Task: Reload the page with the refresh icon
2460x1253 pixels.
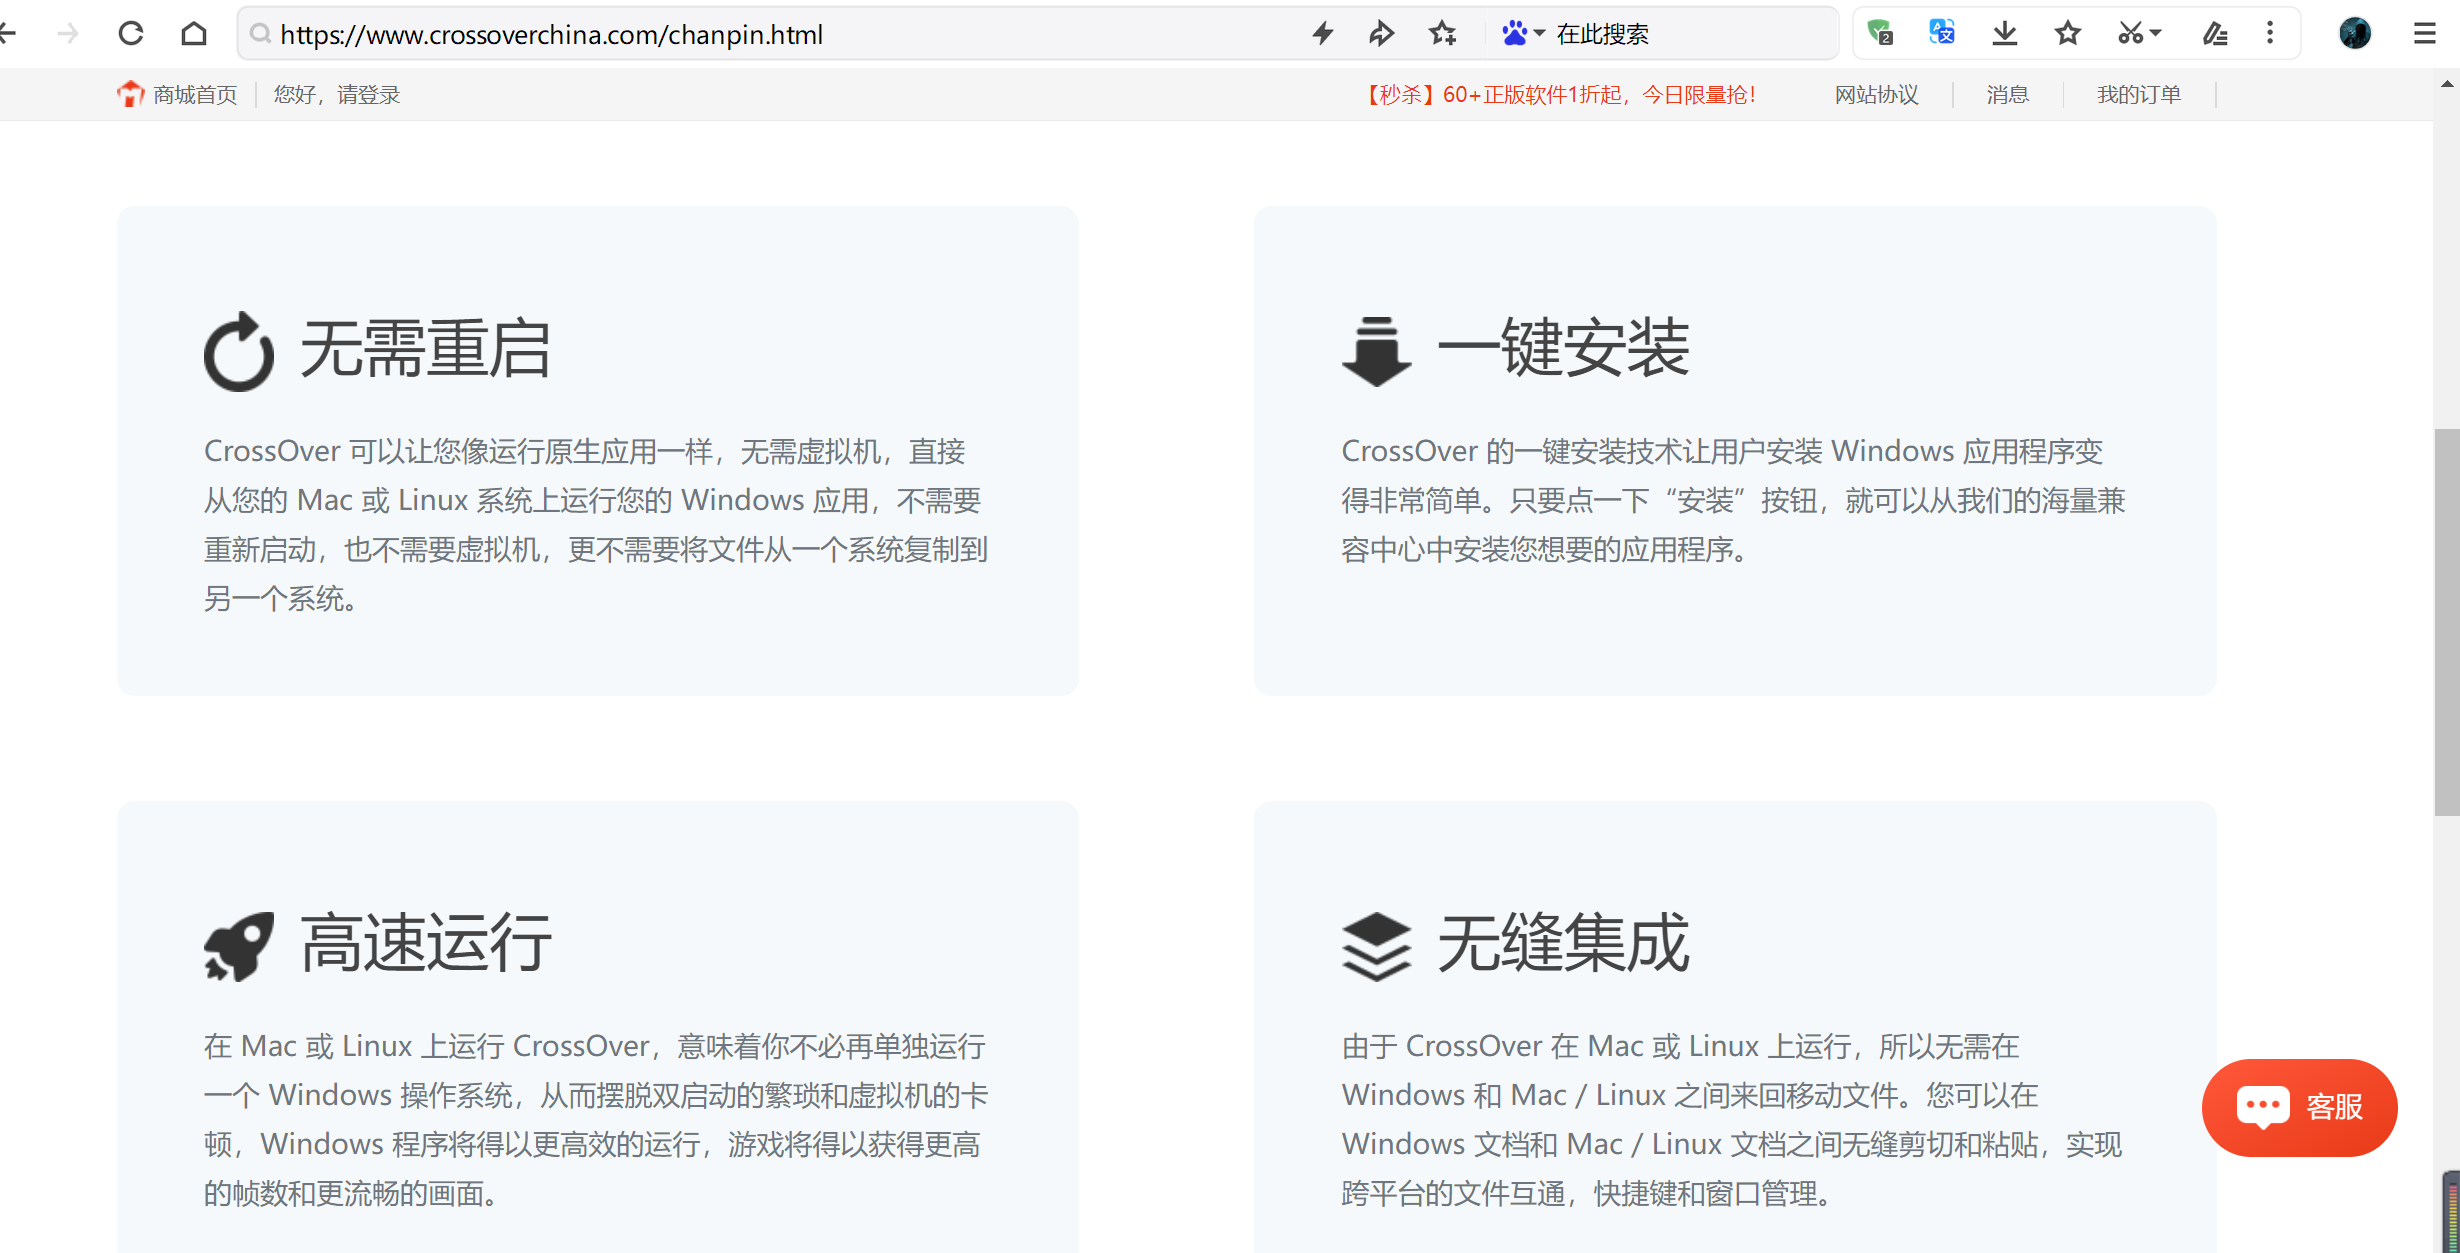Action: (131, 34)
